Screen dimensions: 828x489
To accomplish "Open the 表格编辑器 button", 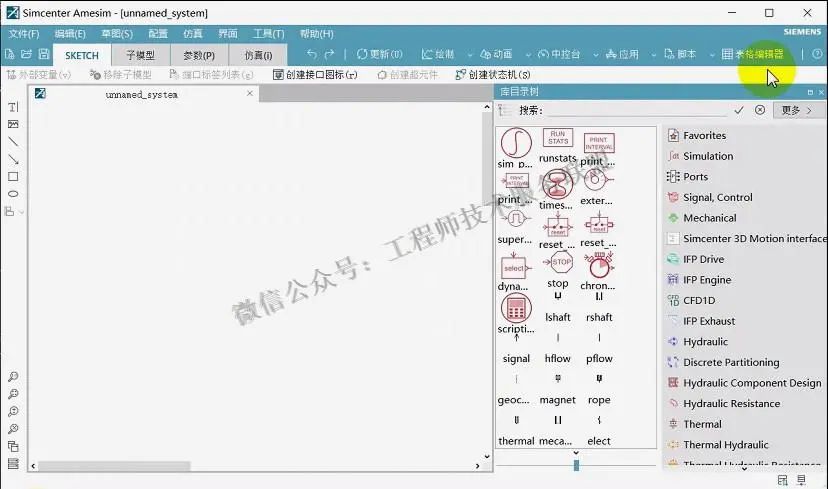I will coord(752,54).
